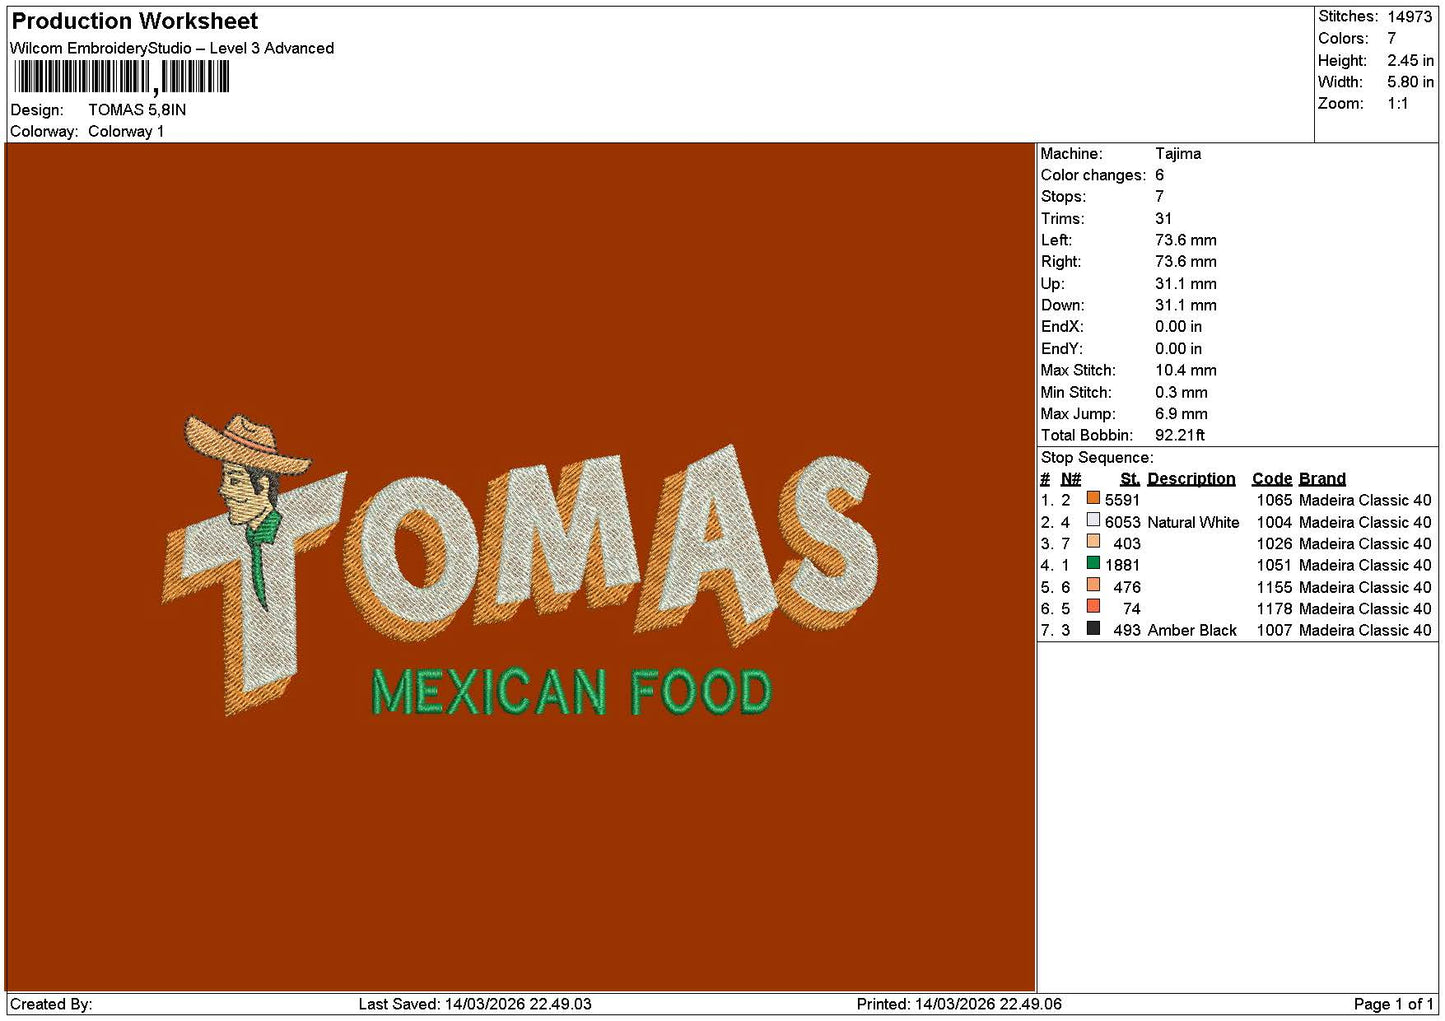This screenshot has width=1445, height=1021.
Task: Click the 'Created By:' footer label
Action: point(51,1004)
